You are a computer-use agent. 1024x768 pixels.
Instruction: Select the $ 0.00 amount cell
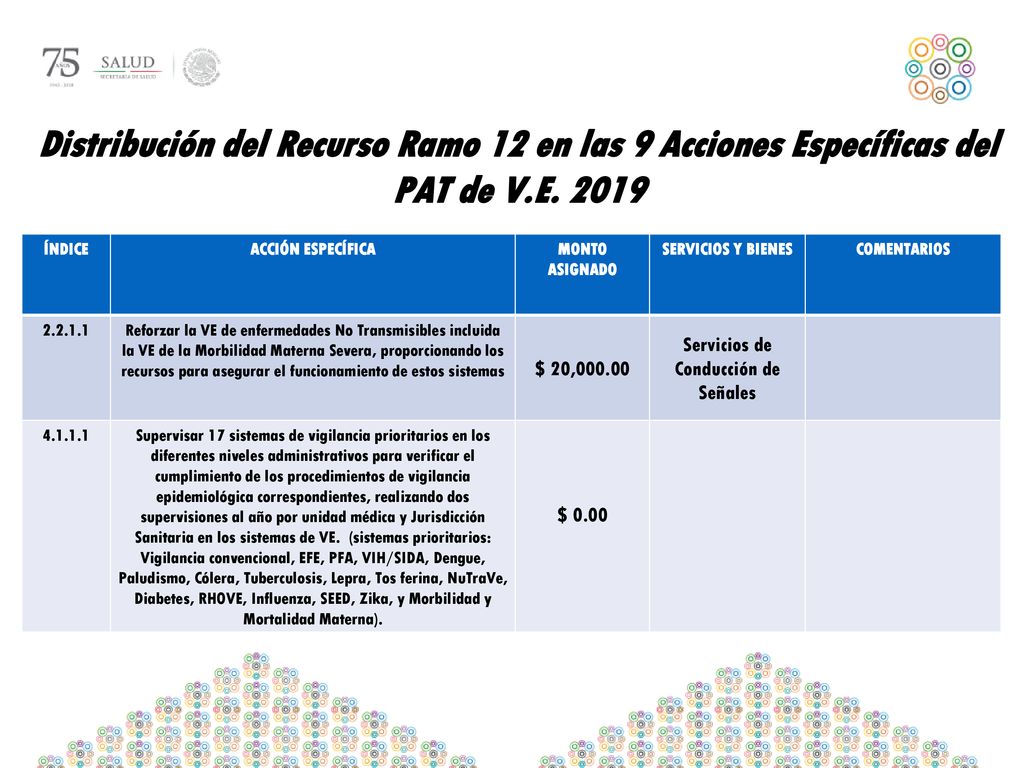pos(582,526)
